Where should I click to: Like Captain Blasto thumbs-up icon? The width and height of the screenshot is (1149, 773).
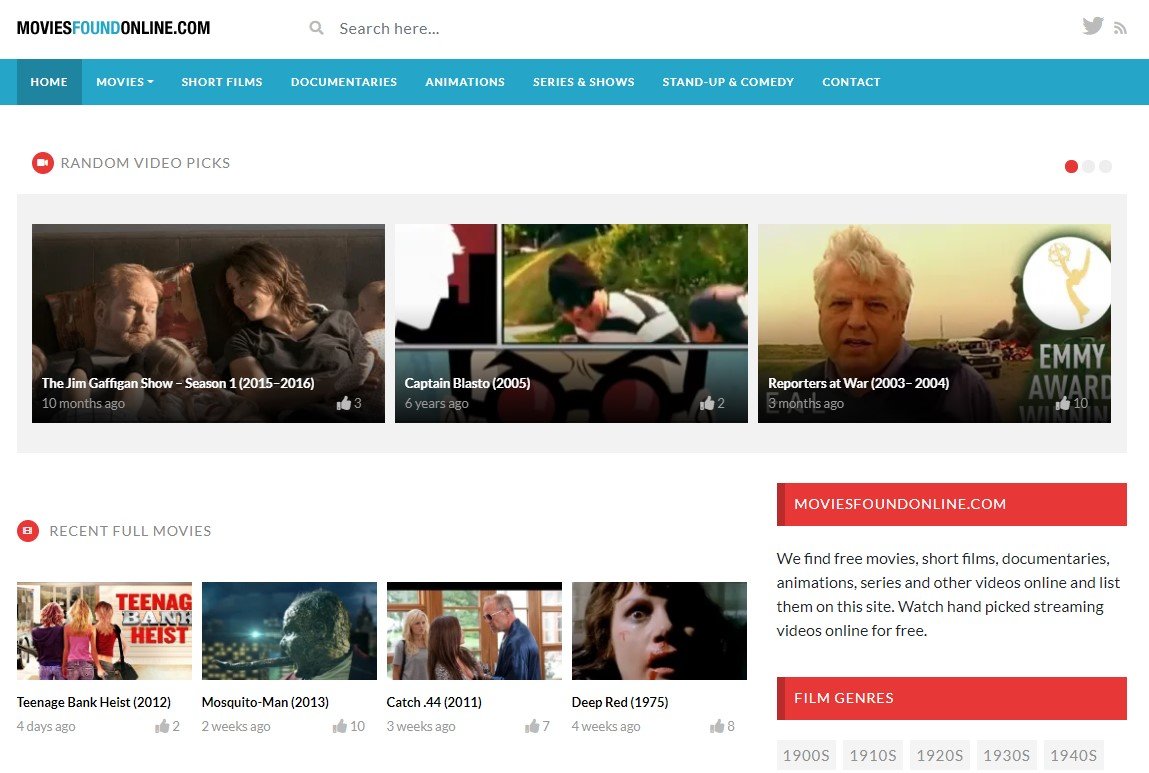[706, 403]
